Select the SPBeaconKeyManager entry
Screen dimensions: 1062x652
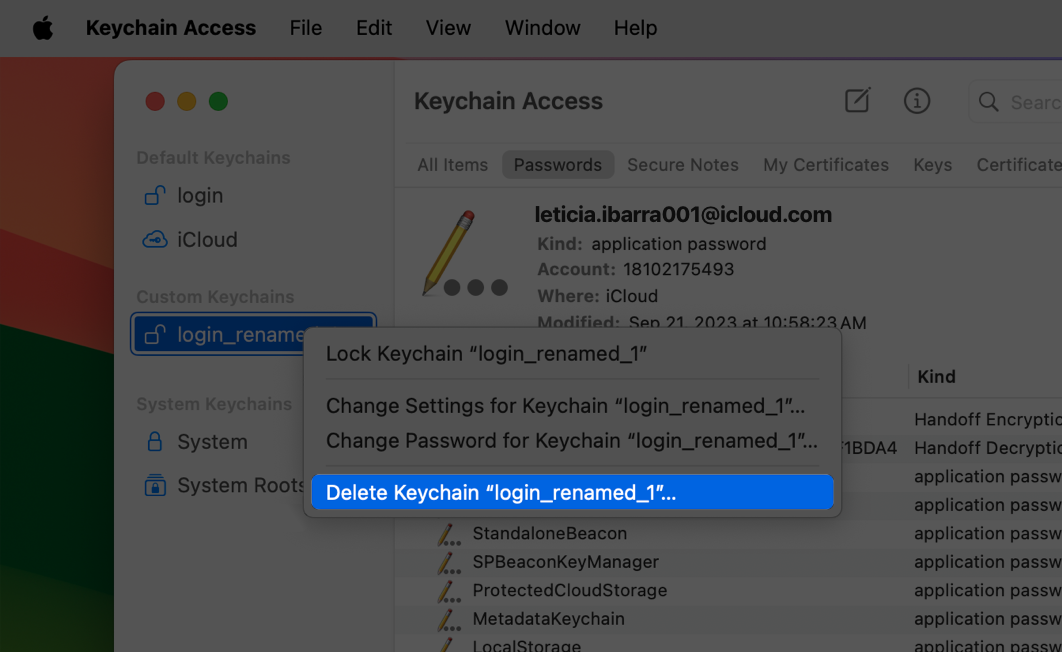pos(565,562)
